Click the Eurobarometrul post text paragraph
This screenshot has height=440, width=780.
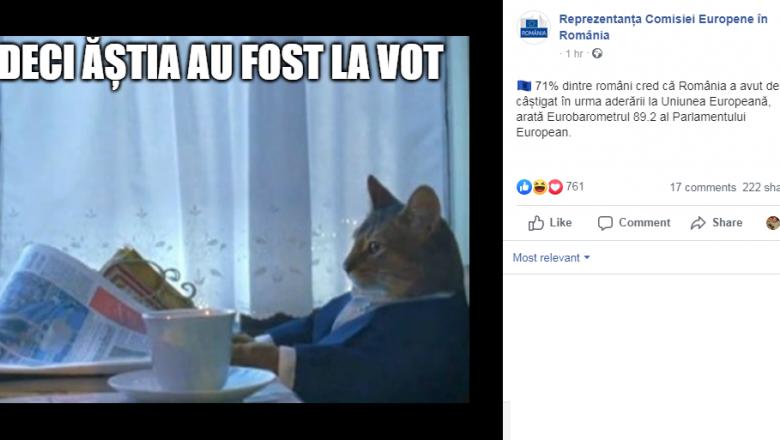click(x=648, y=109)
